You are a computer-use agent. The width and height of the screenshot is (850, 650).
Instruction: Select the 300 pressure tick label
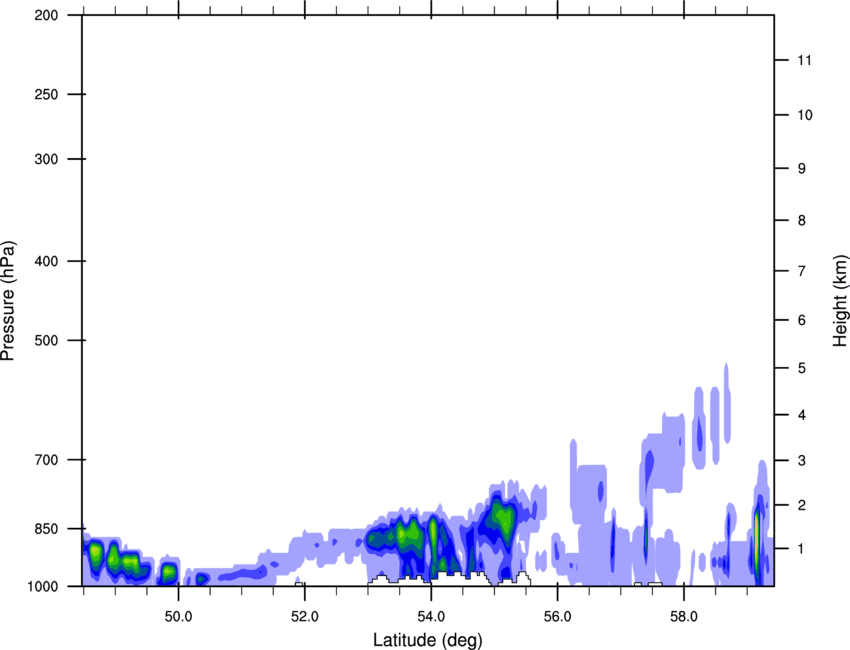click(46, 159)
